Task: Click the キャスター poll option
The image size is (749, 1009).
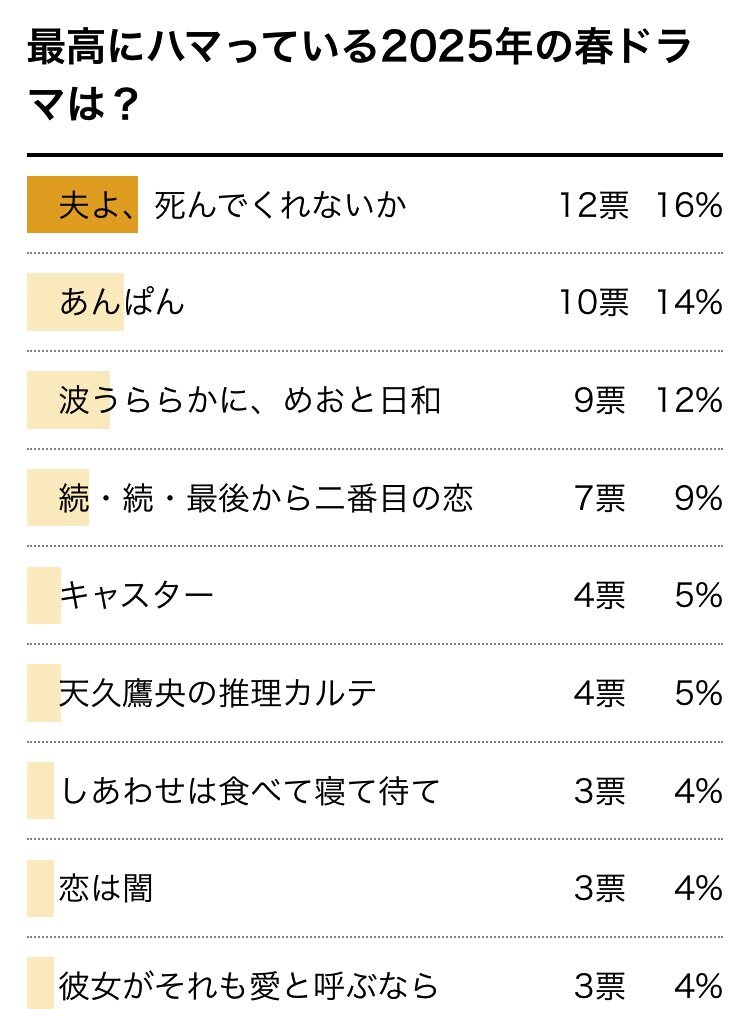Action: point(374,595)
